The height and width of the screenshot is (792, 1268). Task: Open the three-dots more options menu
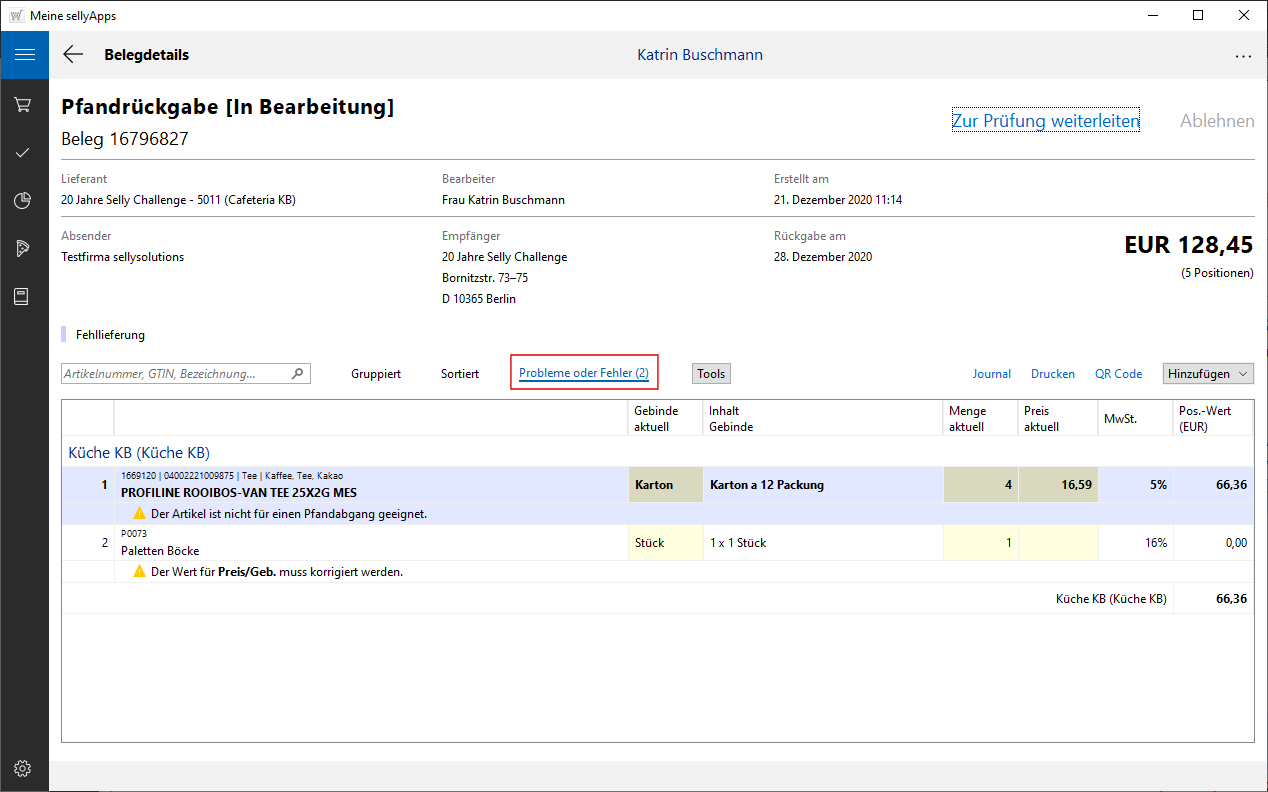tap(1243, 56)
